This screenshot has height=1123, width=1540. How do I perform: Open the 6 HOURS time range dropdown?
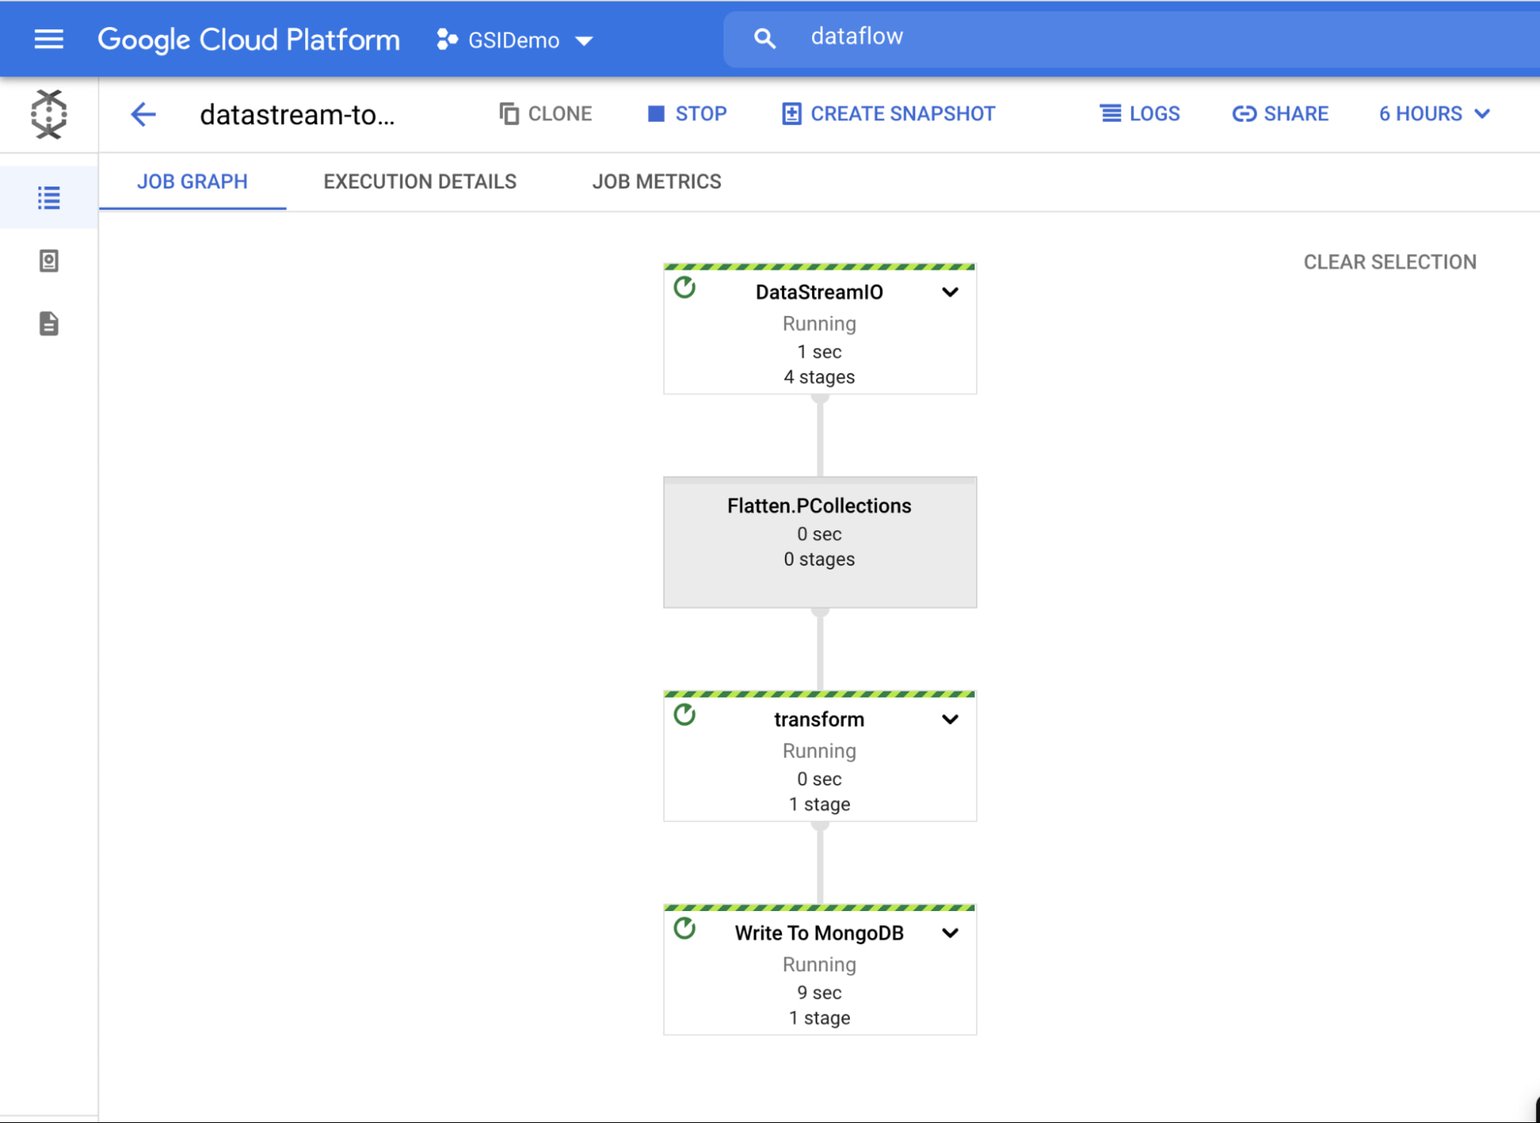(1435, 114)
